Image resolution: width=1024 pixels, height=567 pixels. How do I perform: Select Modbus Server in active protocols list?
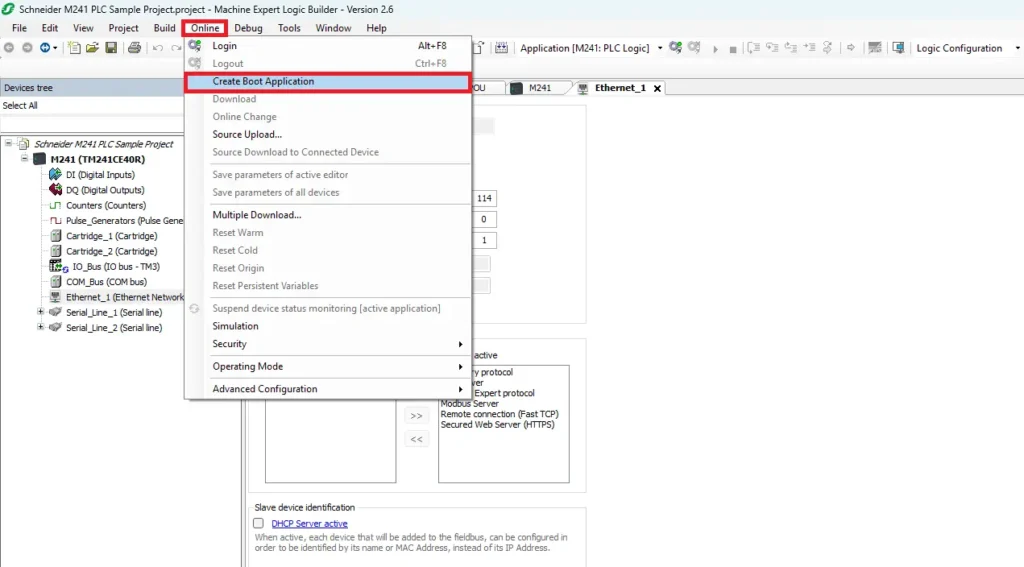click(x=470, y=404)
